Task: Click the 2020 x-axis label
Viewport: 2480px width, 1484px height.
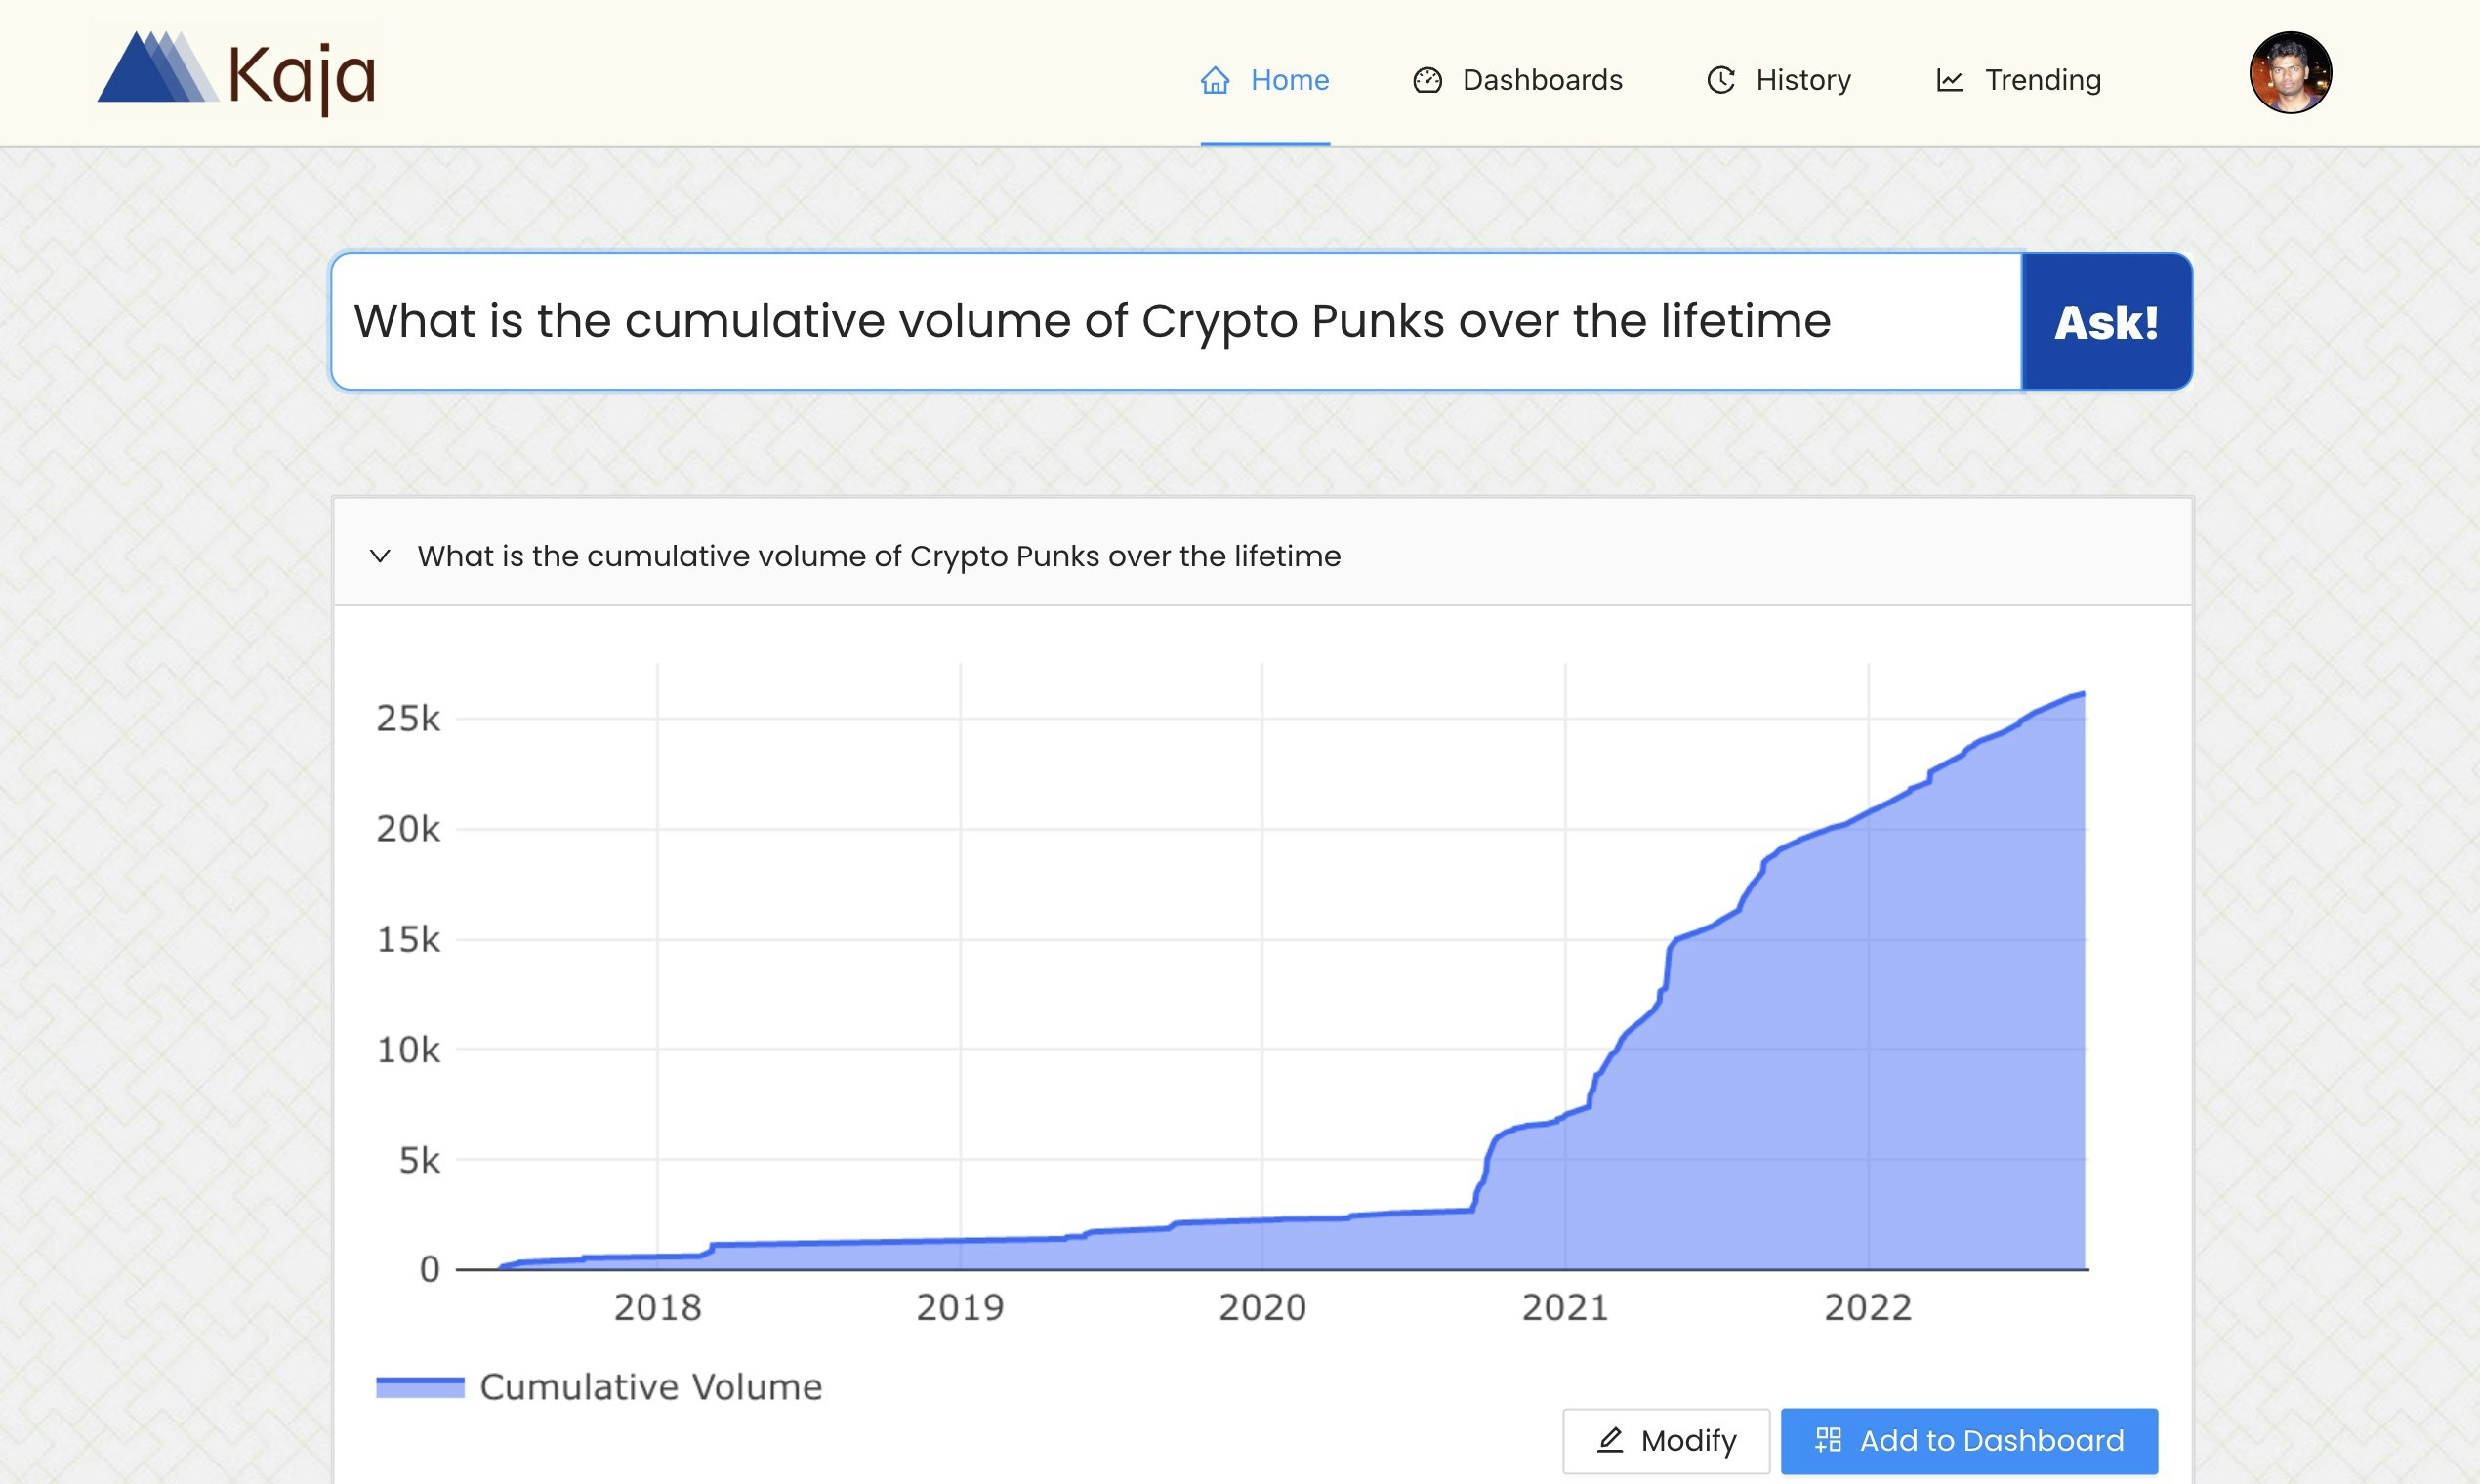Action: pyautogui.click(x=1262, y=1308)
